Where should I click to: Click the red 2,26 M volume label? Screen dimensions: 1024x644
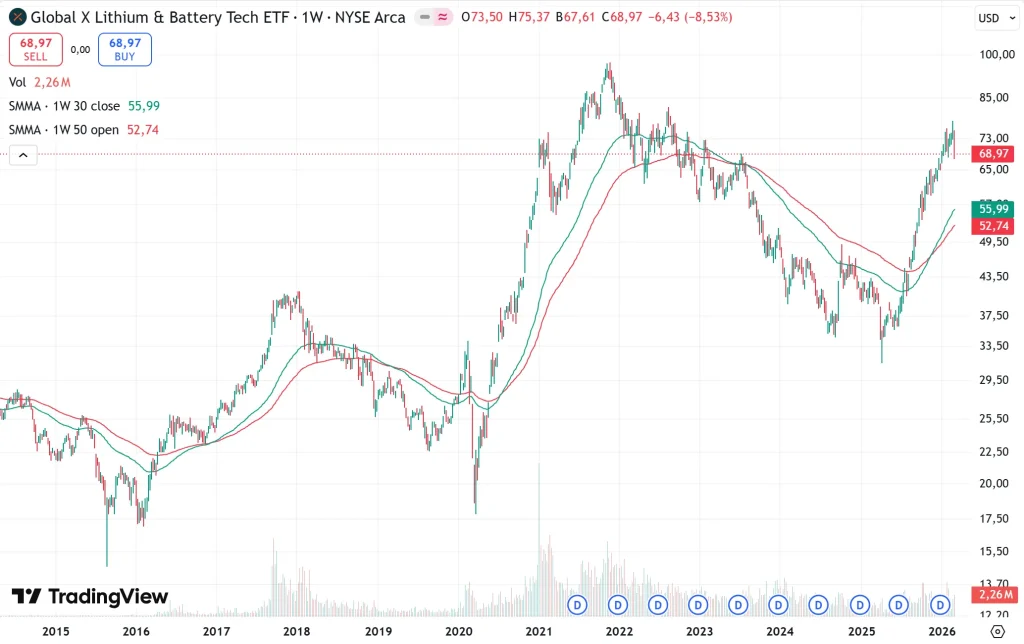tap(995, 594)
